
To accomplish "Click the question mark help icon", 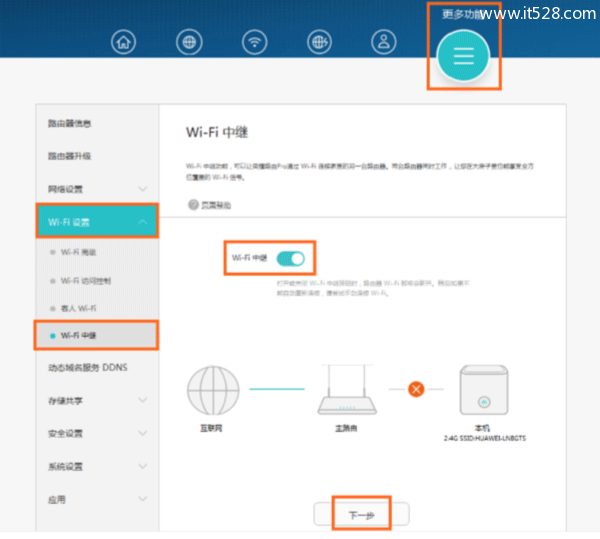I will (193, 205).
